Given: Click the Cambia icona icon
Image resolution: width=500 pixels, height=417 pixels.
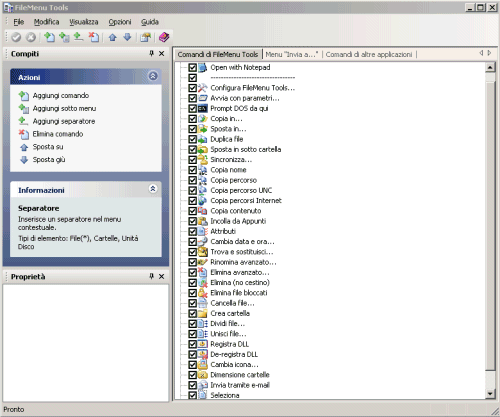Looking at the screenshot, I should (x=203, y=365).
